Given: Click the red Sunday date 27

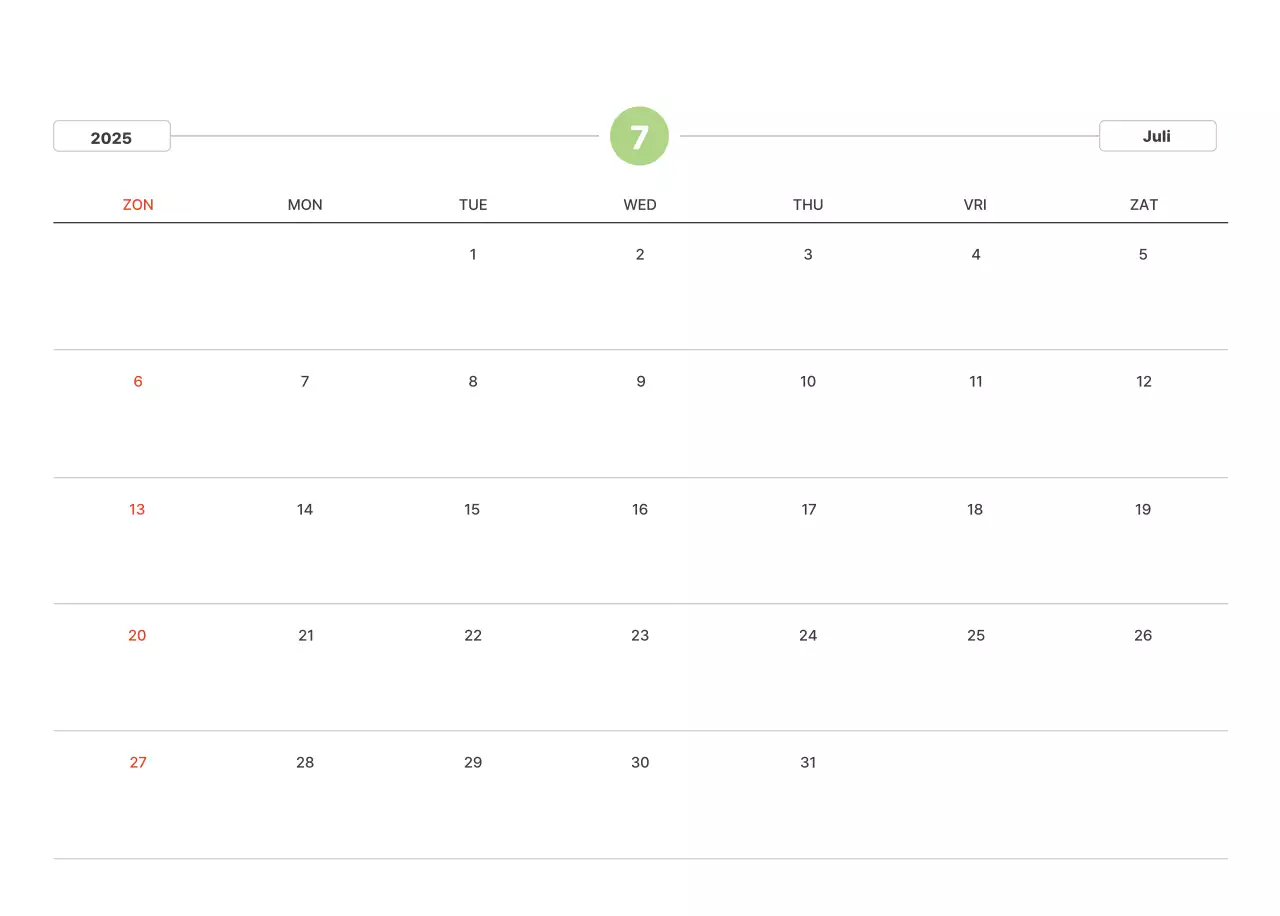Looking at the screenshot, I should pyautogui.click(x=138, y=763).
